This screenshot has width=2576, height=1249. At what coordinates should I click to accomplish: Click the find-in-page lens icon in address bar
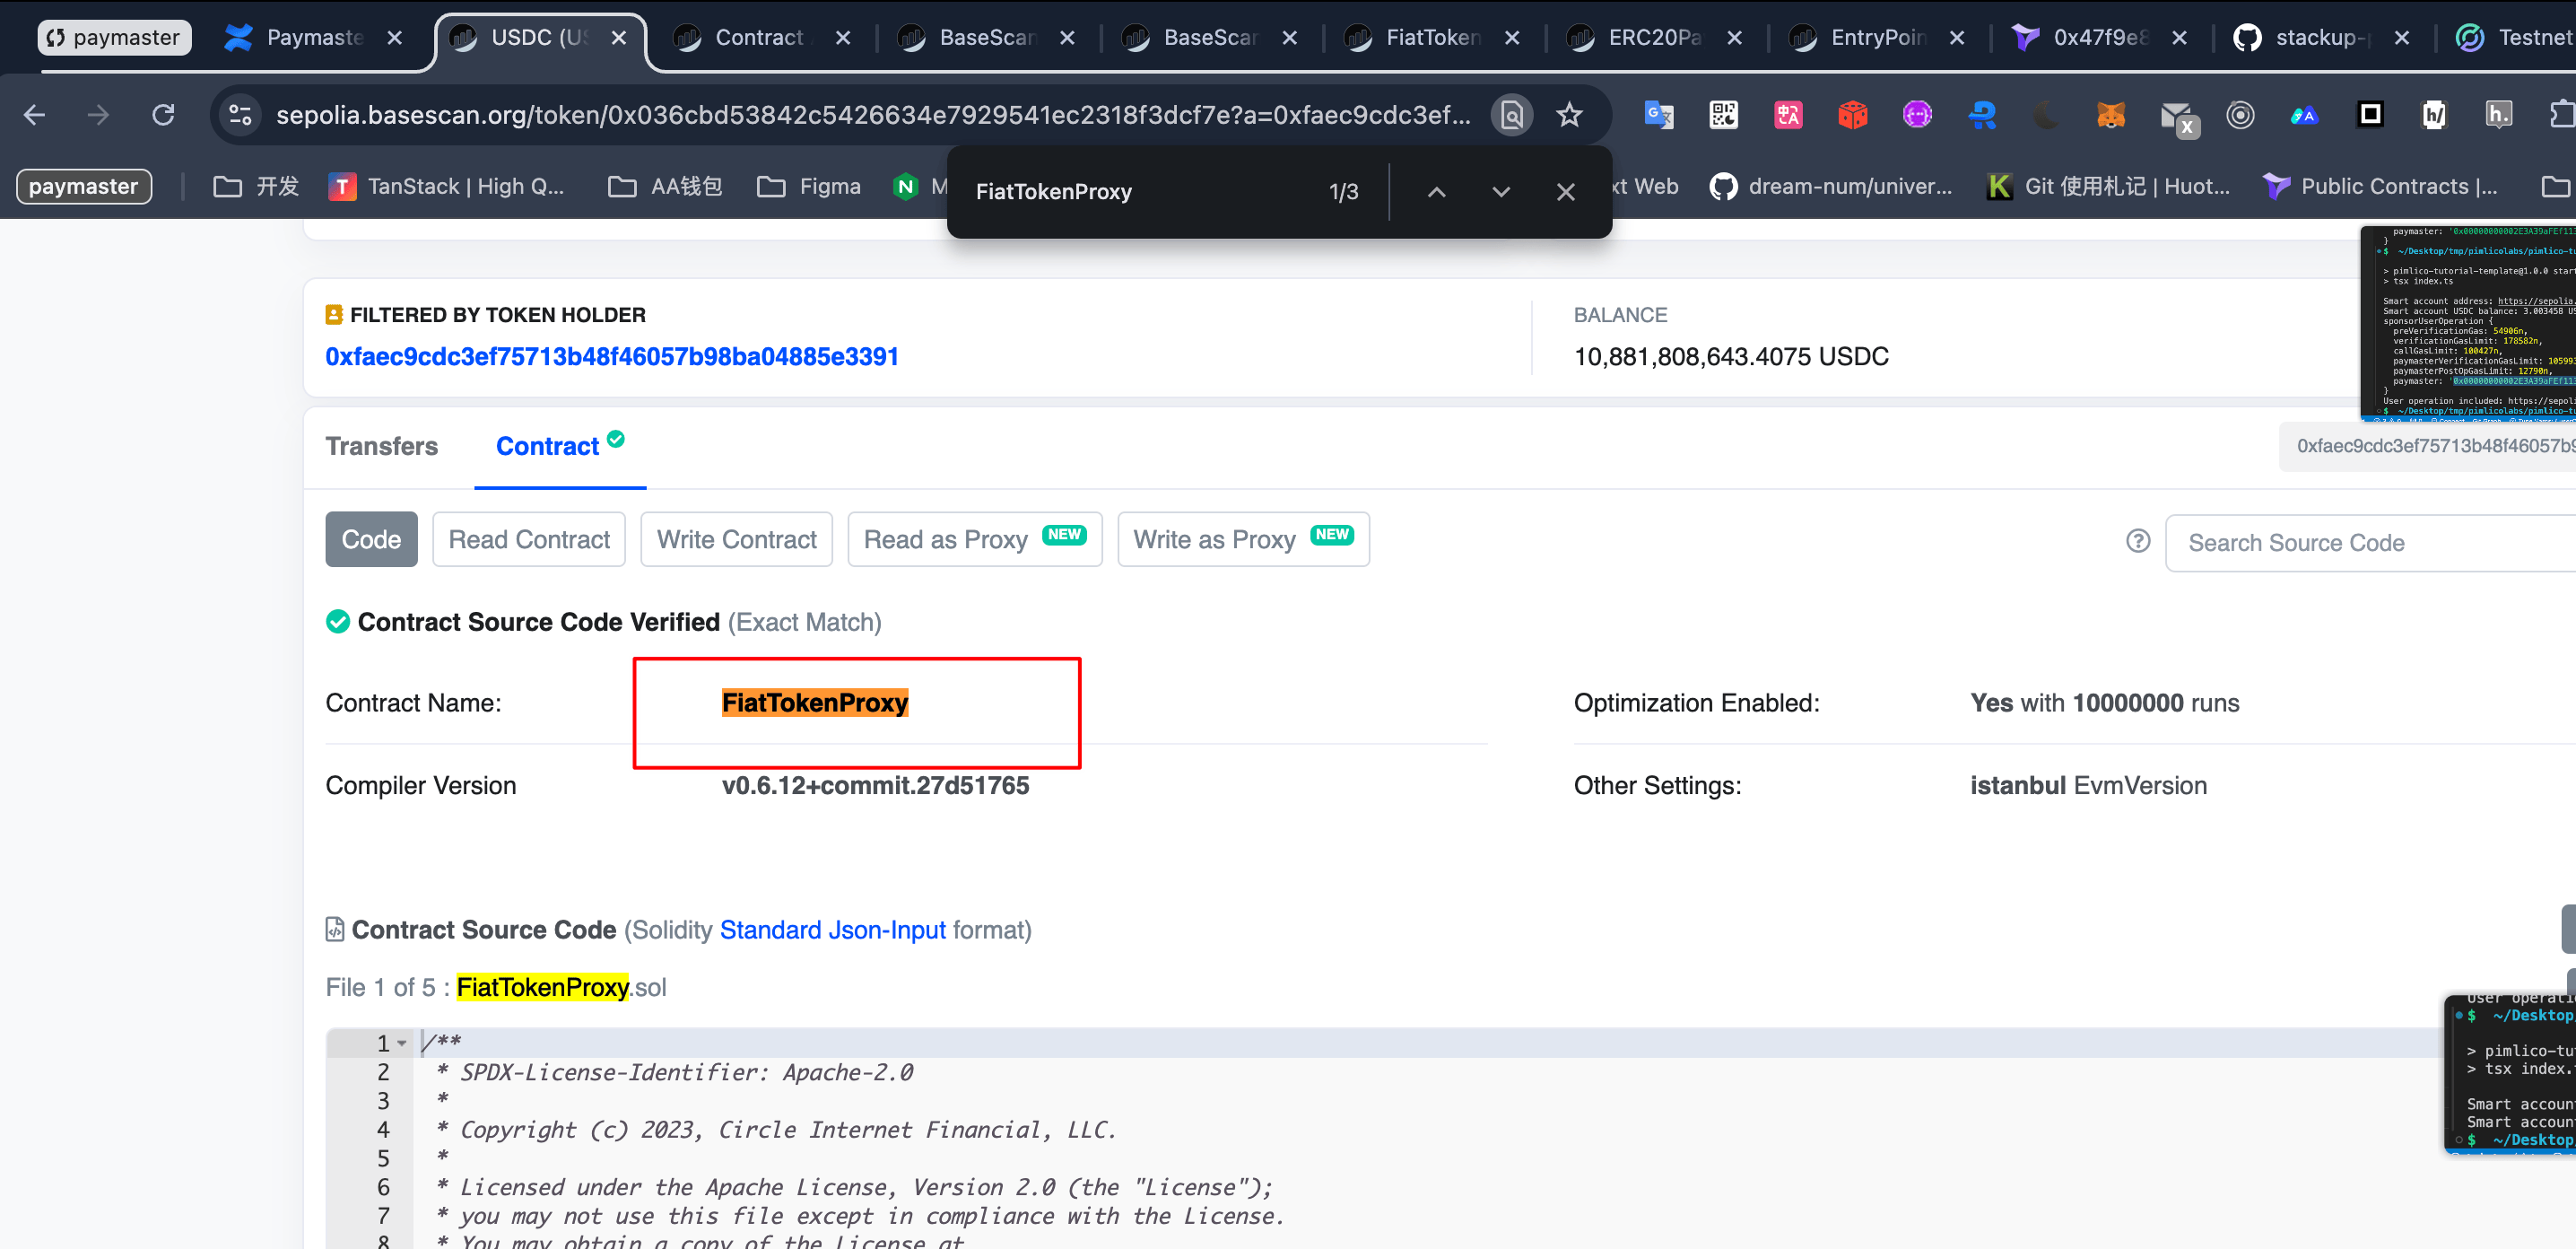pos(1512,115)
